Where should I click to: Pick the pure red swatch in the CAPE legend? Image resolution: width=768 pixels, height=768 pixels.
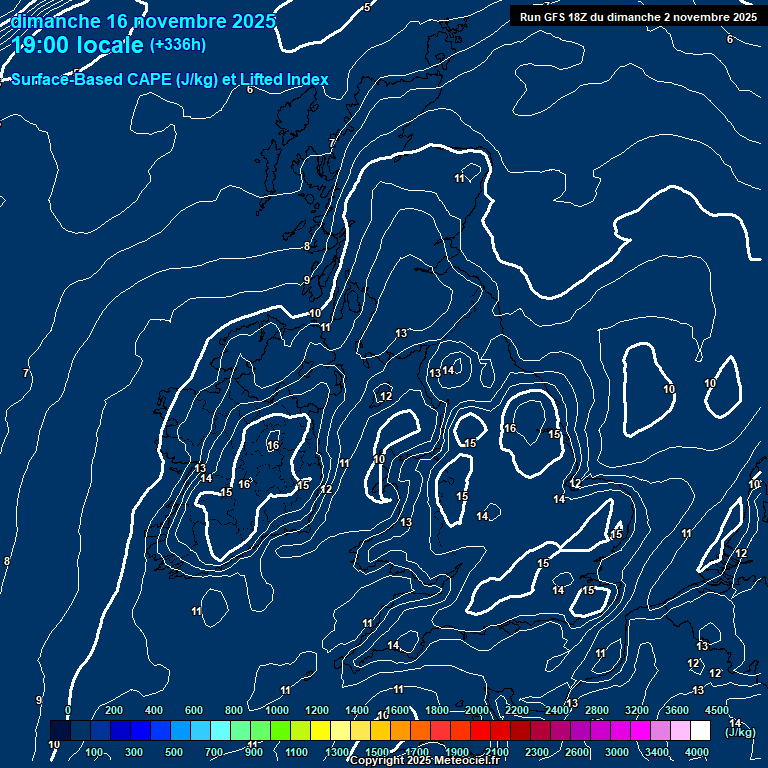[480, 731]
